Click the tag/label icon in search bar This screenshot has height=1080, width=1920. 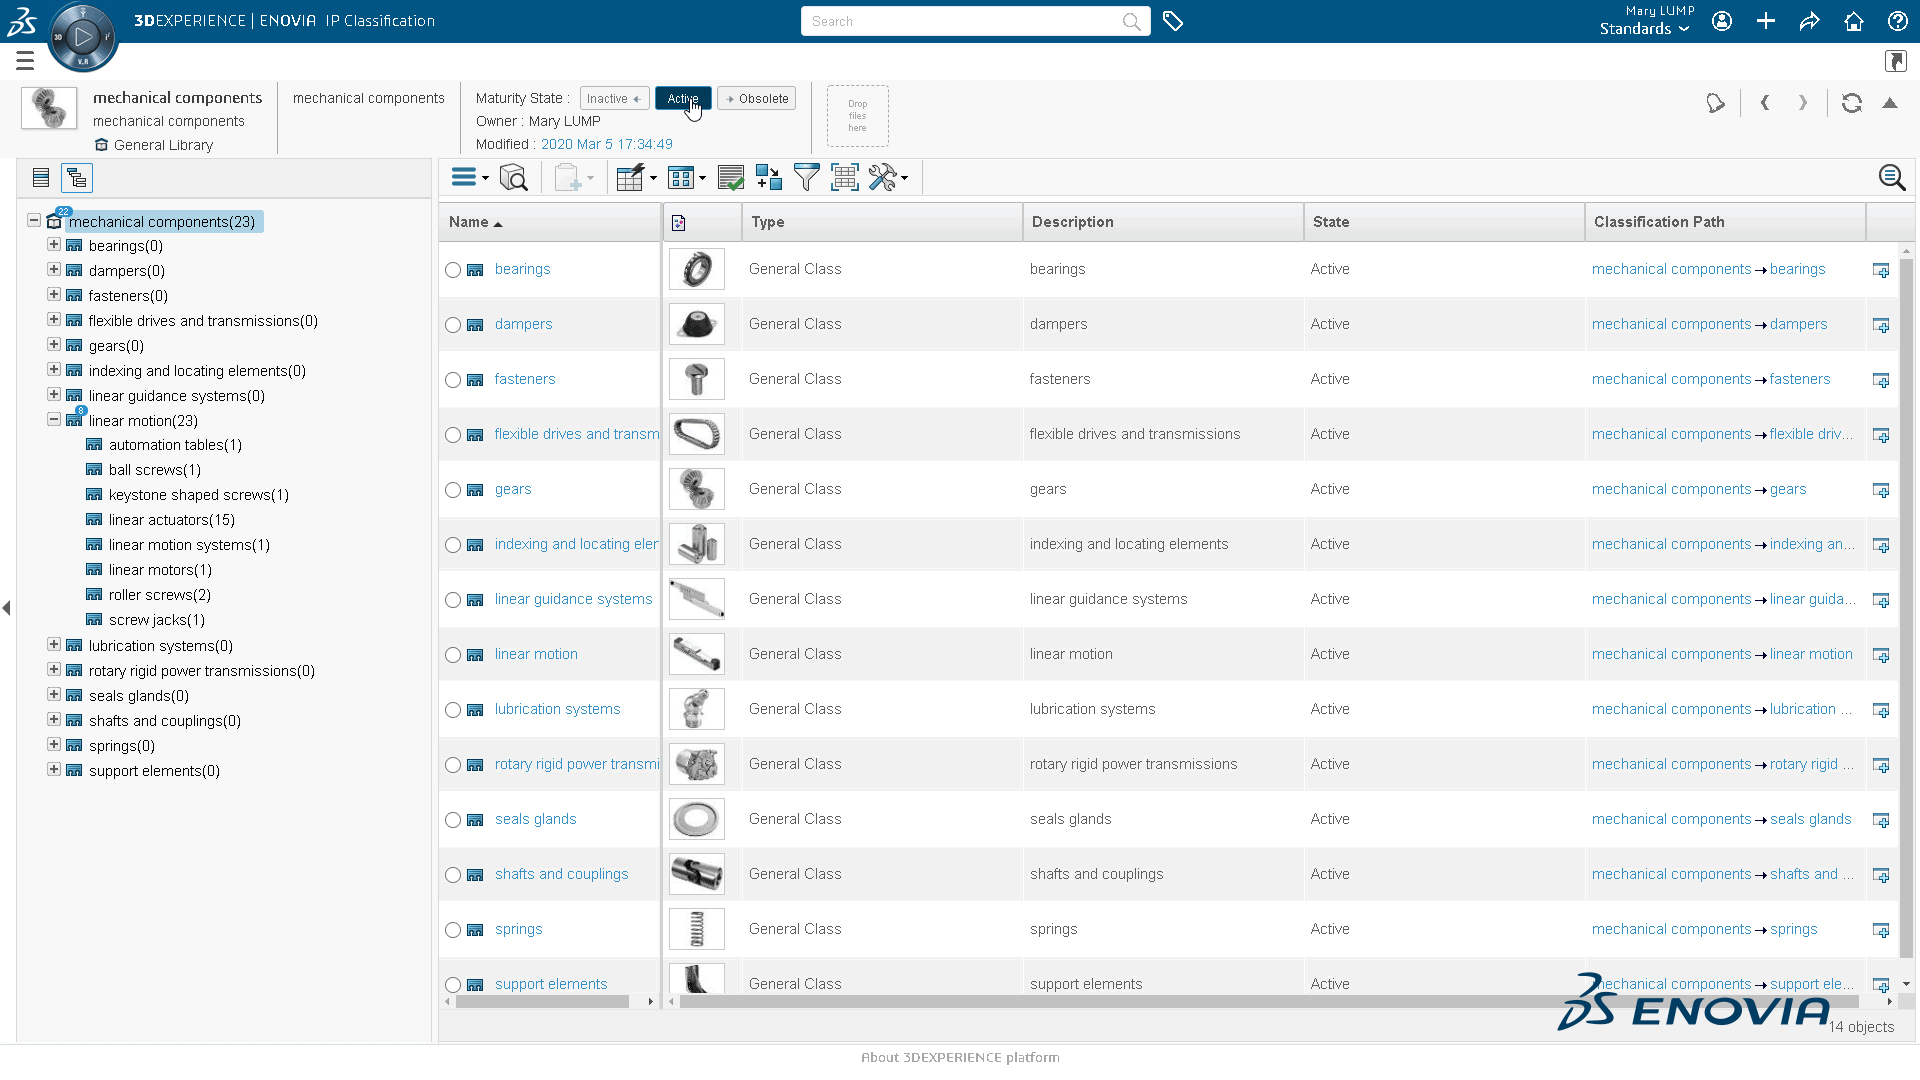(x=1172, y=21)
